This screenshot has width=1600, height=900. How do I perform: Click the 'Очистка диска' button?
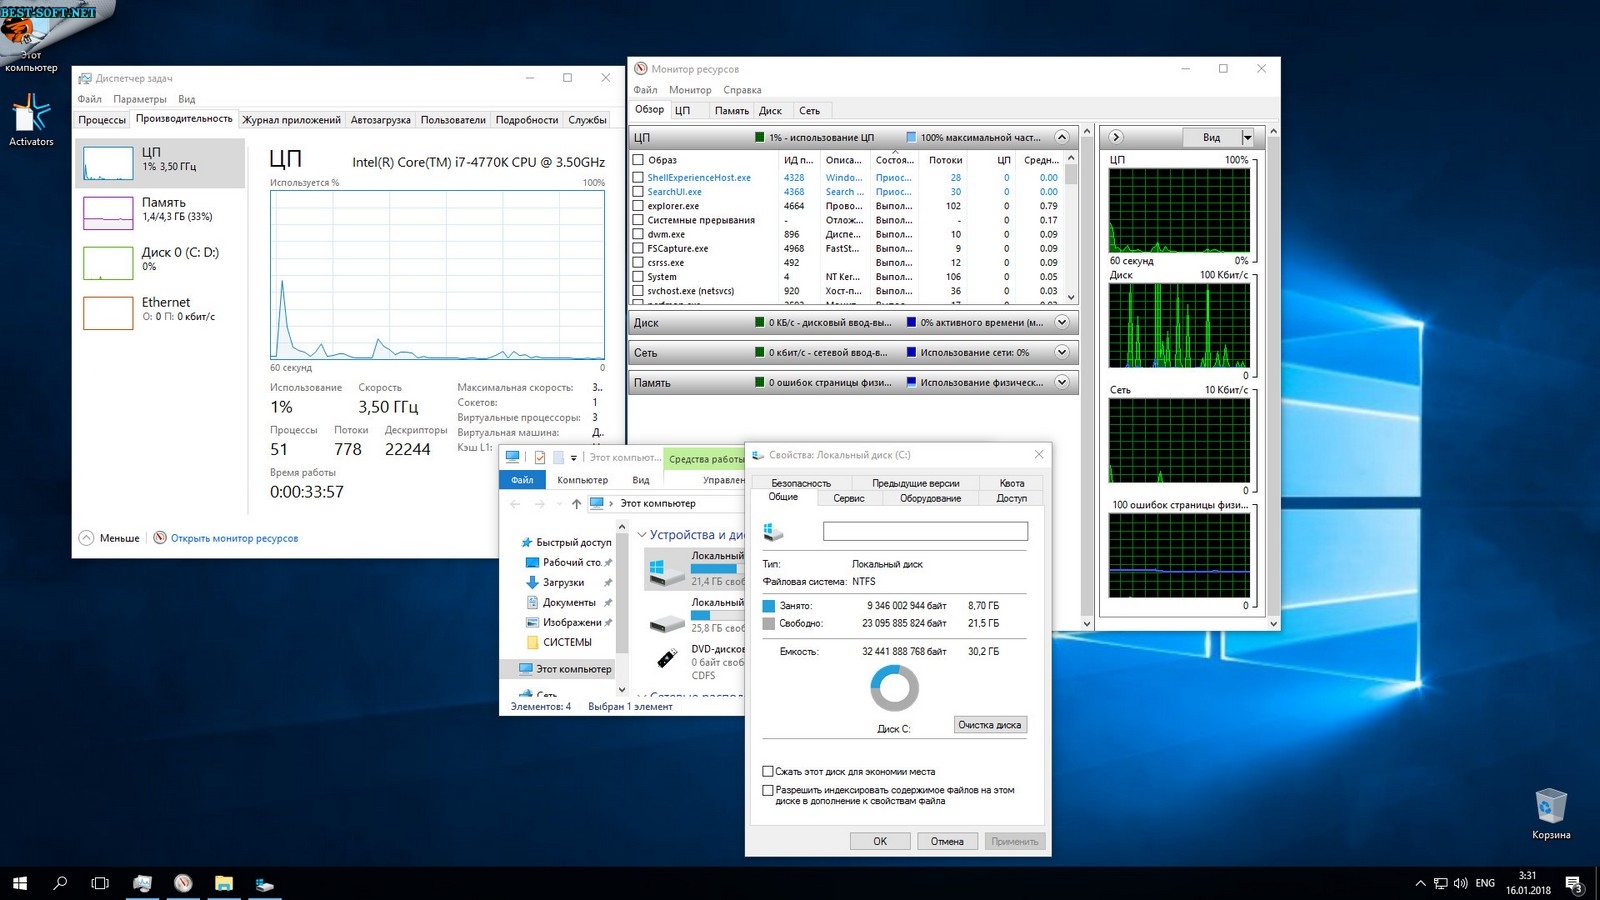989,725
